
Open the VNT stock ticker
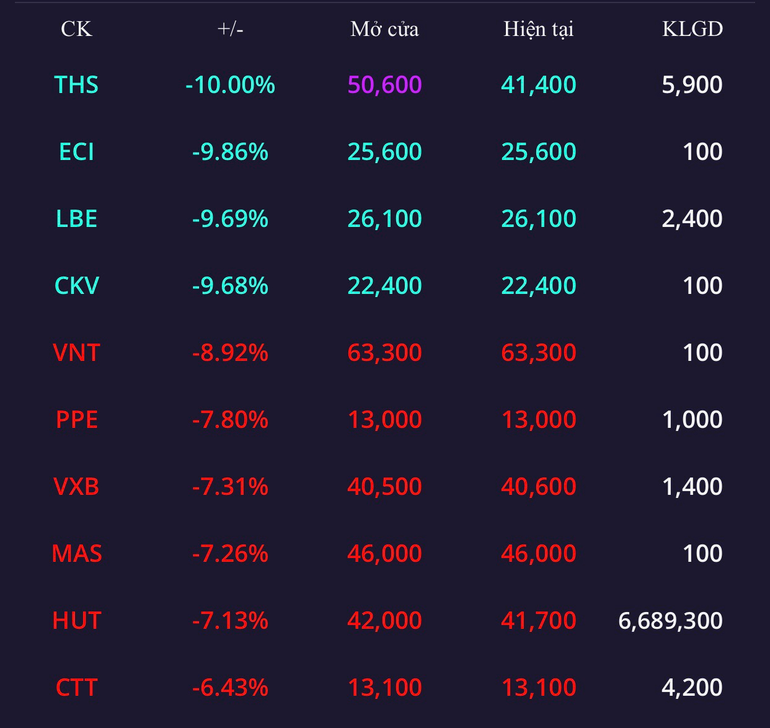point(76,353)
